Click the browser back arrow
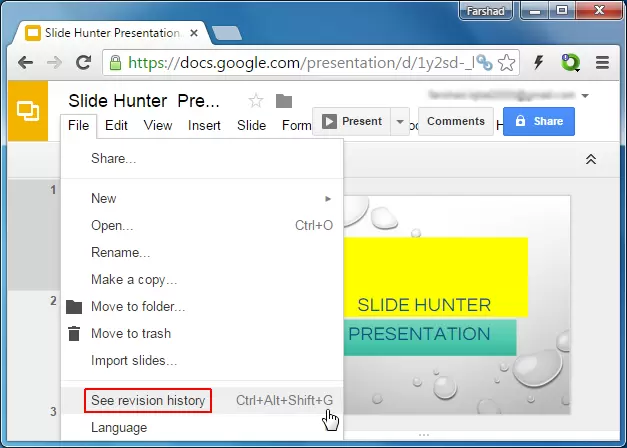The width and height of the screenshot is (627, 448). 25,62
